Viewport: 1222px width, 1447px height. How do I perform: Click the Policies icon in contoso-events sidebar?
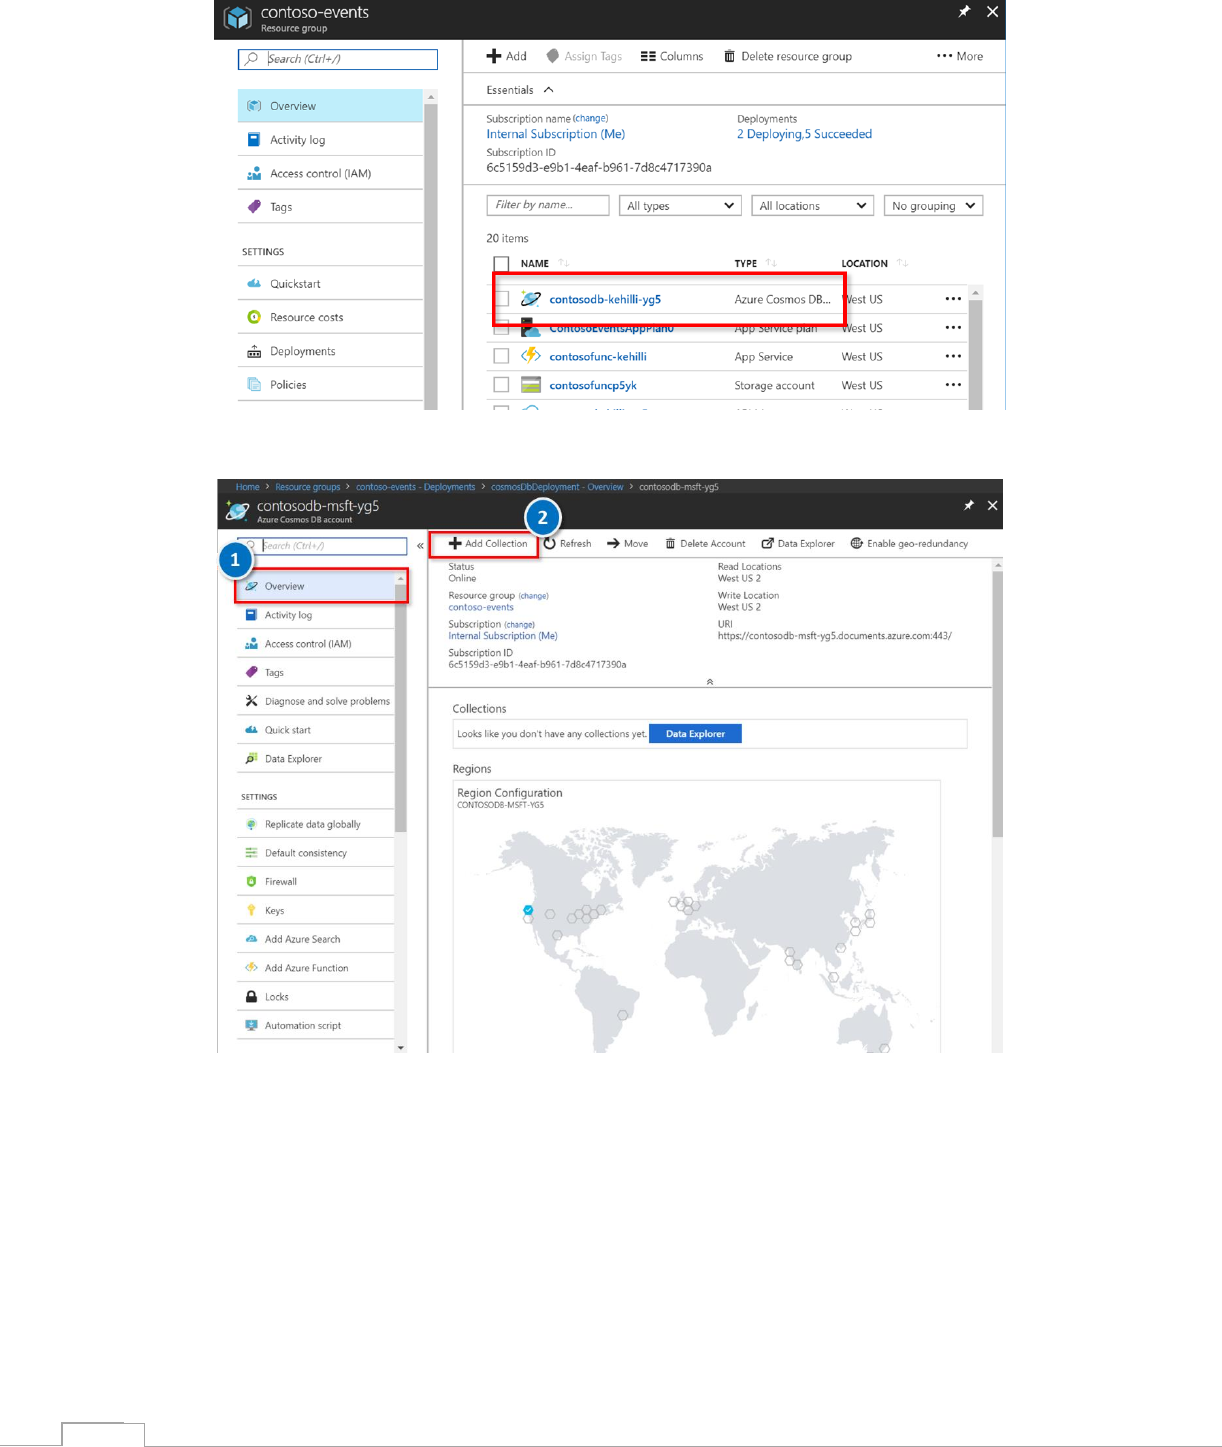pos(254,385)
